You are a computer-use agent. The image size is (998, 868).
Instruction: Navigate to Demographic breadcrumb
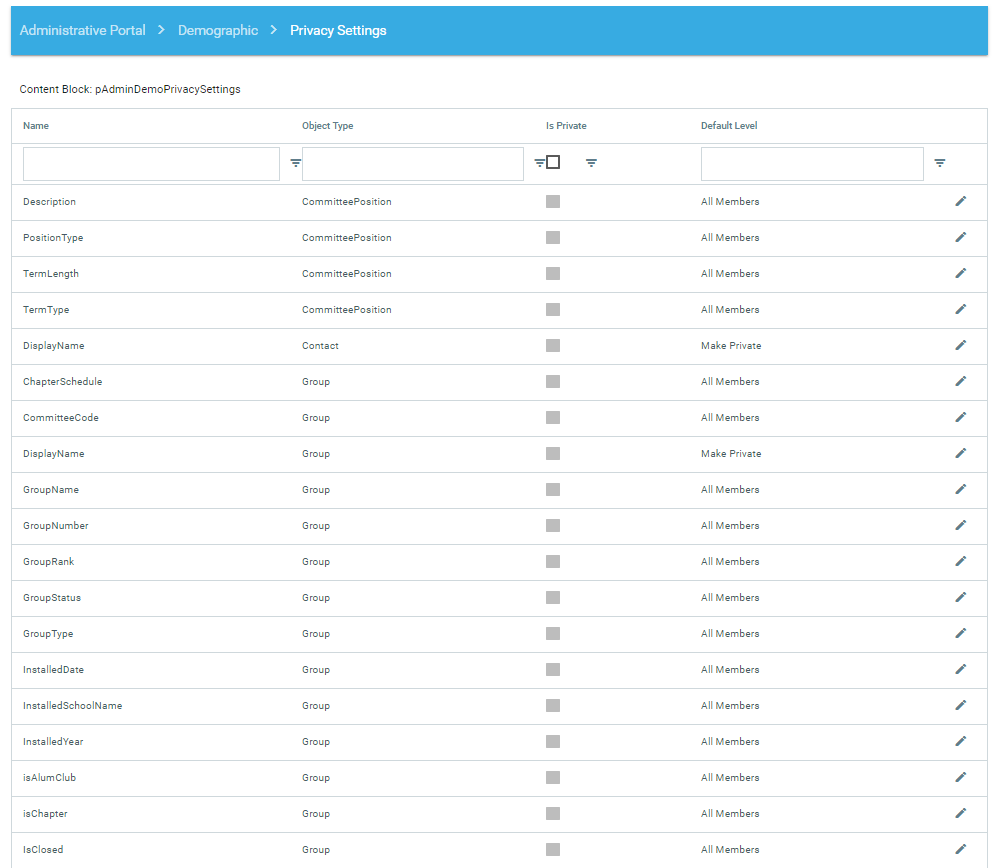pos(218,31)
